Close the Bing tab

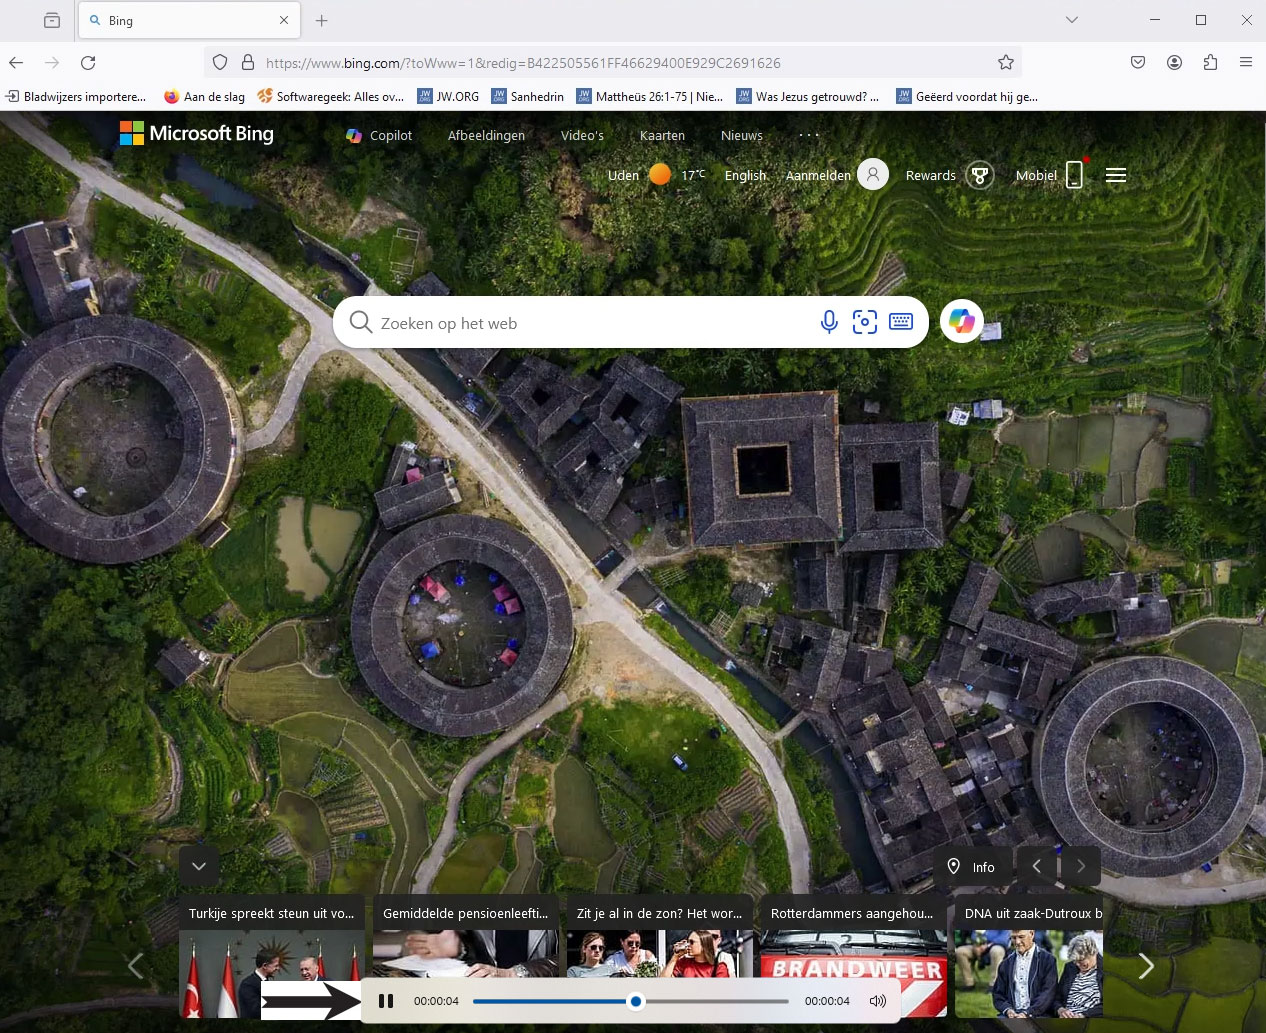[x=284, y=20]
